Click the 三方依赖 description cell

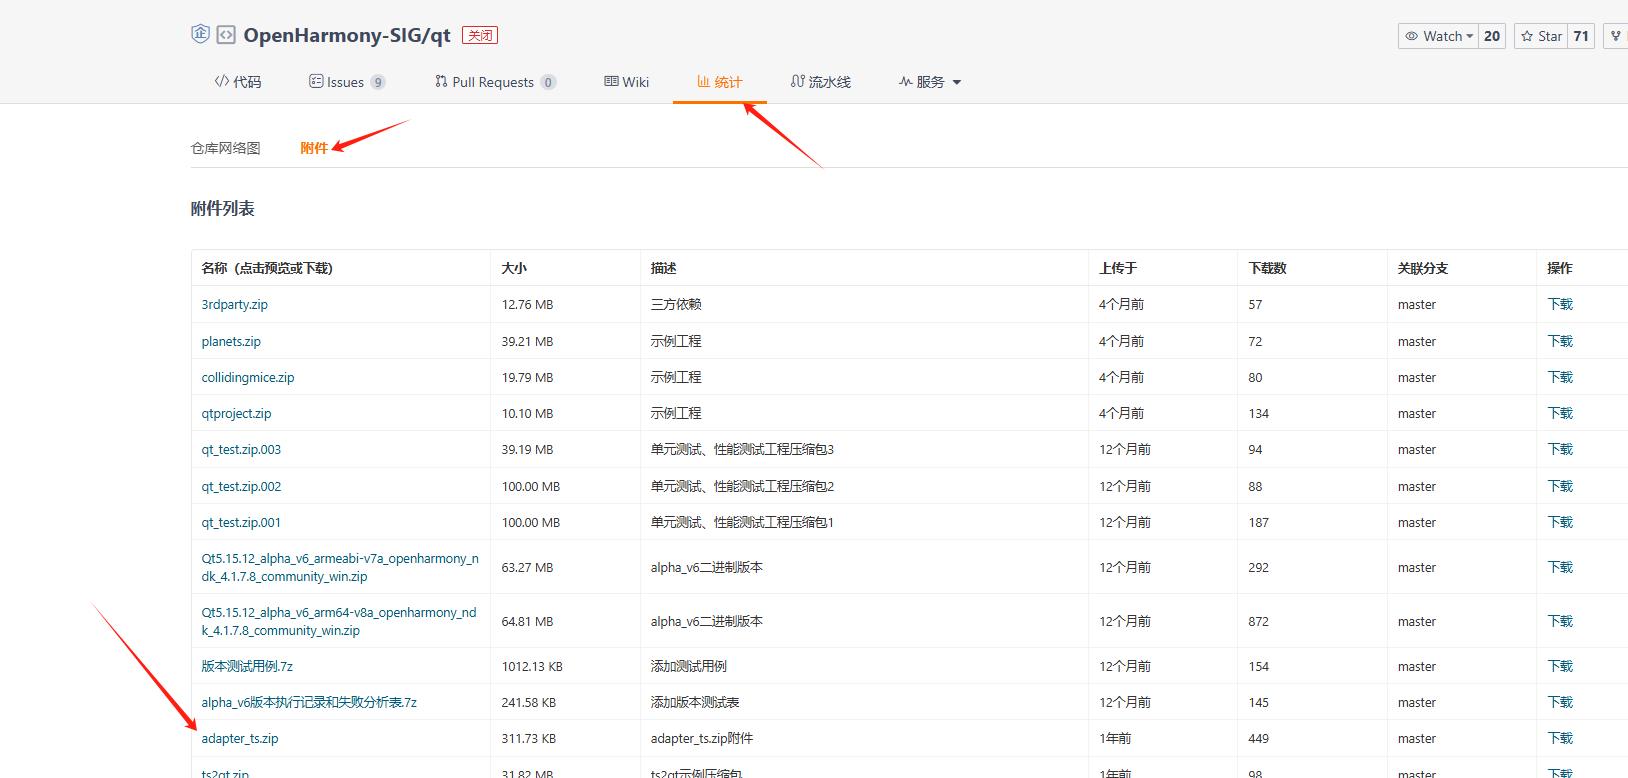[676, 304]
